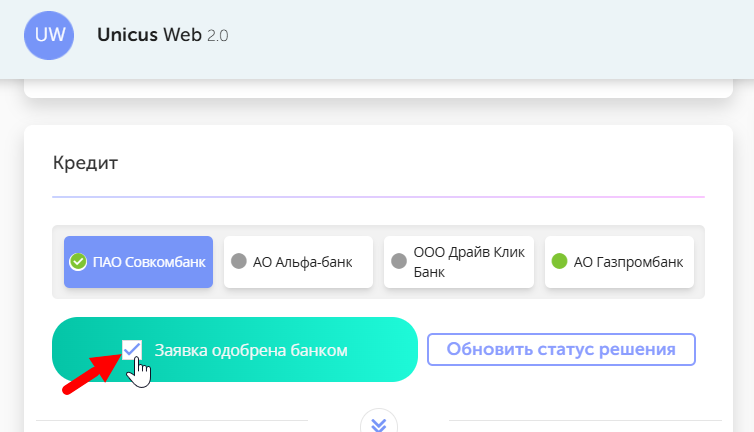Click gradient divider line under Кредит
The height and width of the screenshot is (432, 754).
click(378, 197)
